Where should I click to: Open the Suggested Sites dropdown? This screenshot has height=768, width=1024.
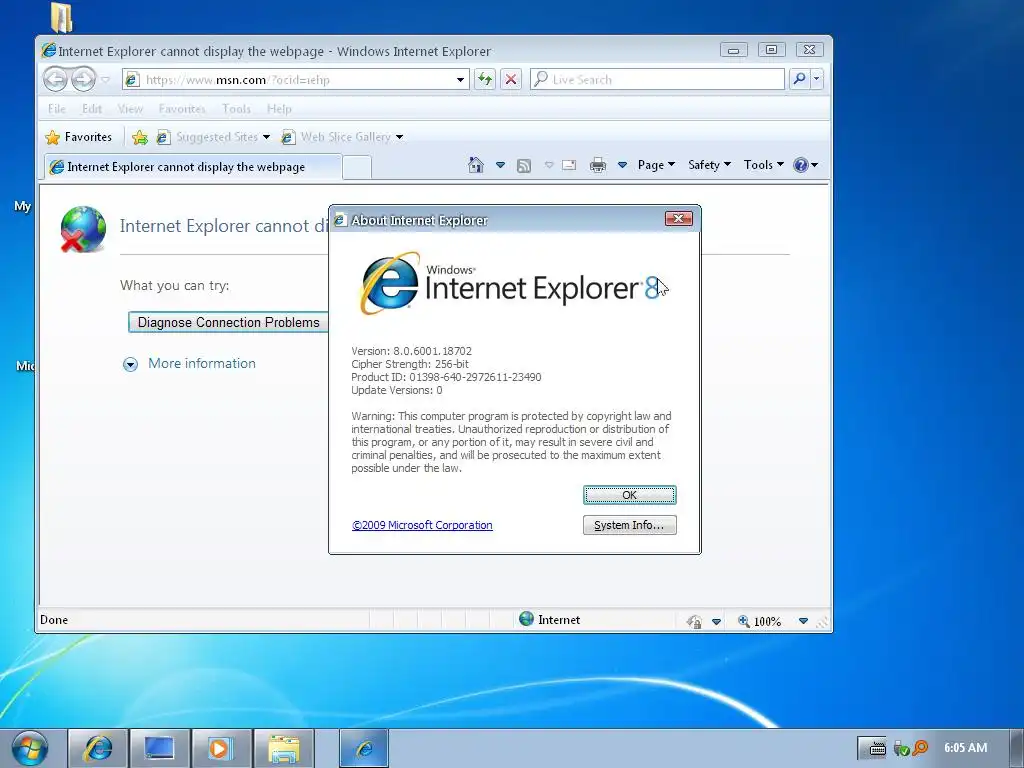tap(214, 137)
